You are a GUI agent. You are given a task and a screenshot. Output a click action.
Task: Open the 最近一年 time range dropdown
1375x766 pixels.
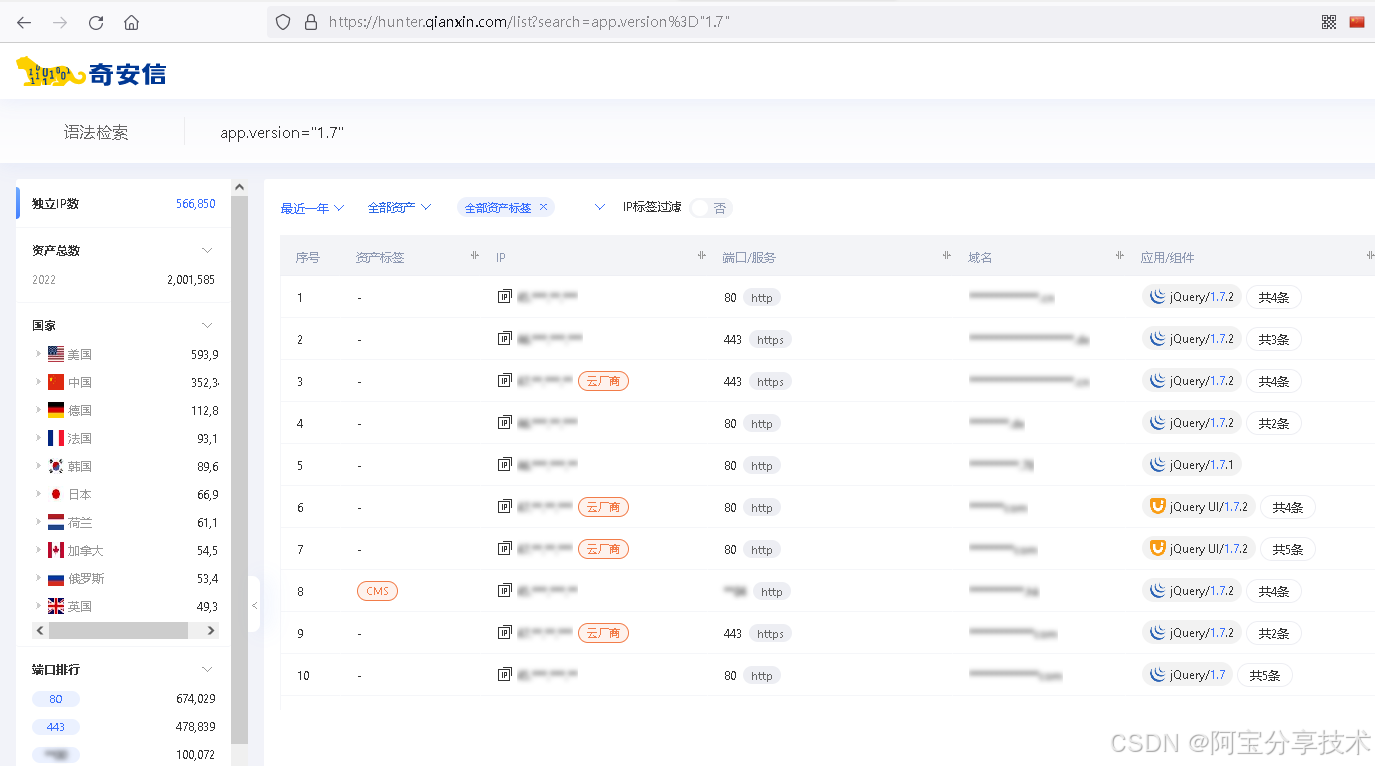312,208
